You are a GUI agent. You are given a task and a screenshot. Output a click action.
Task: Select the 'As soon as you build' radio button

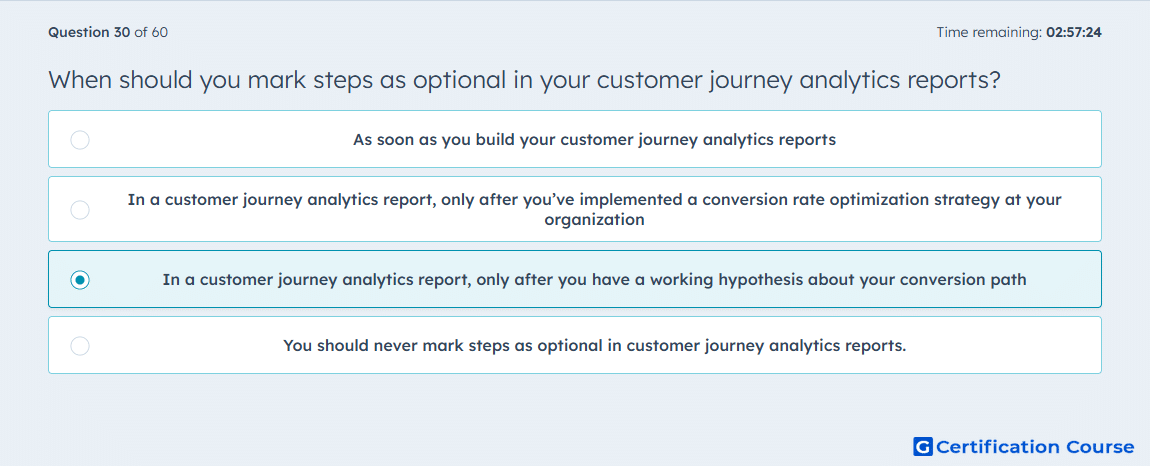tap(80, 139)
